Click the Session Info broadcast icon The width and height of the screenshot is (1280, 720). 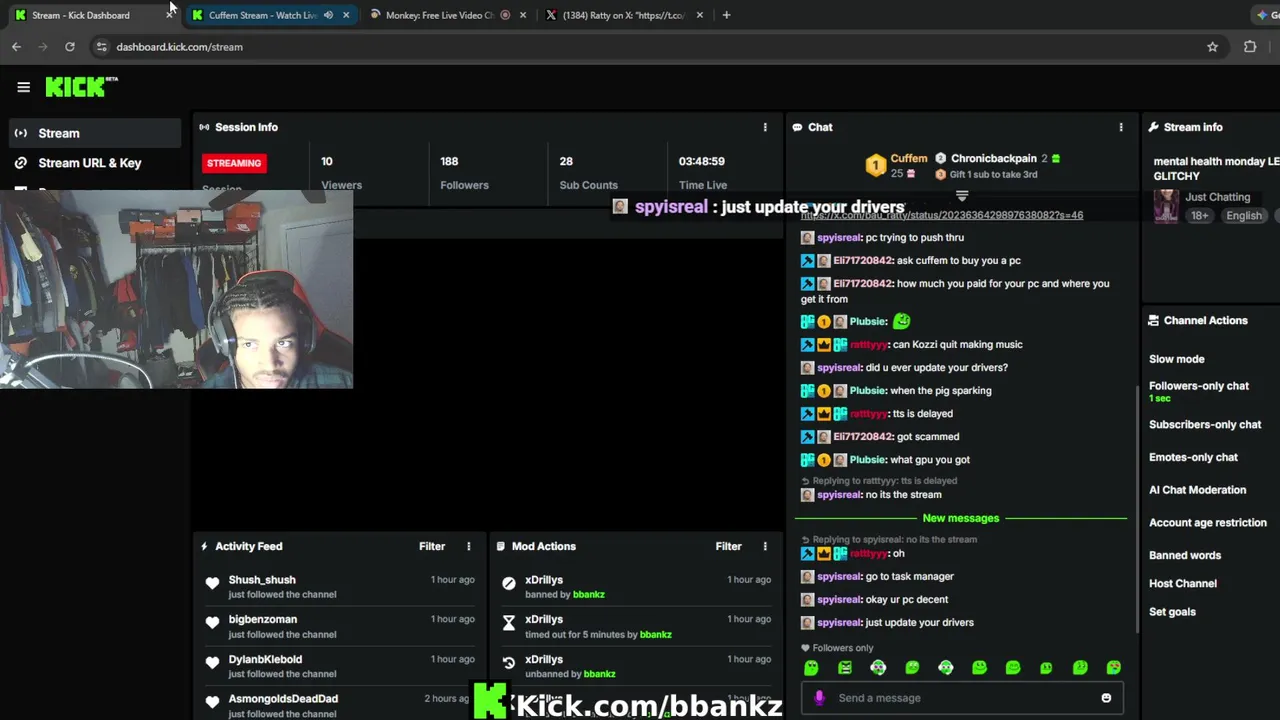pos(204,127)
